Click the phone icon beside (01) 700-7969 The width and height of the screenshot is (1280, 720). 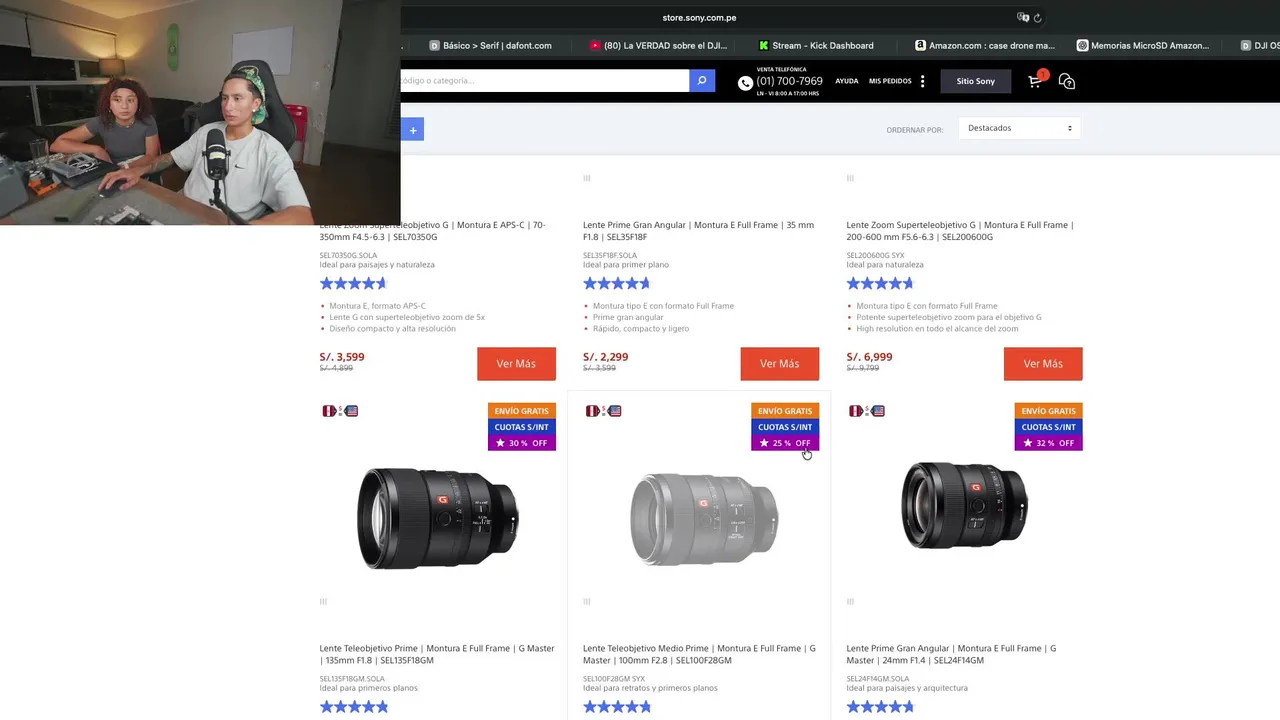tap(745, 83)
